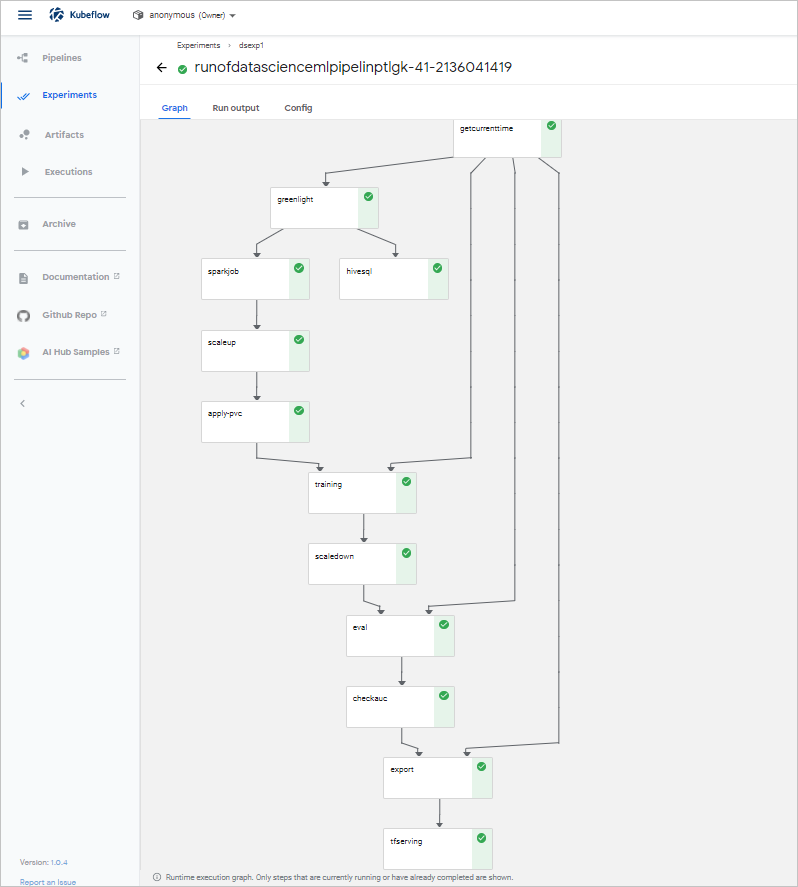Navigate to Executions via its sidebar icon
Image resolution: width=798 pixels, height=887 pixels.
pyautogui.click(x=24, y=171)
